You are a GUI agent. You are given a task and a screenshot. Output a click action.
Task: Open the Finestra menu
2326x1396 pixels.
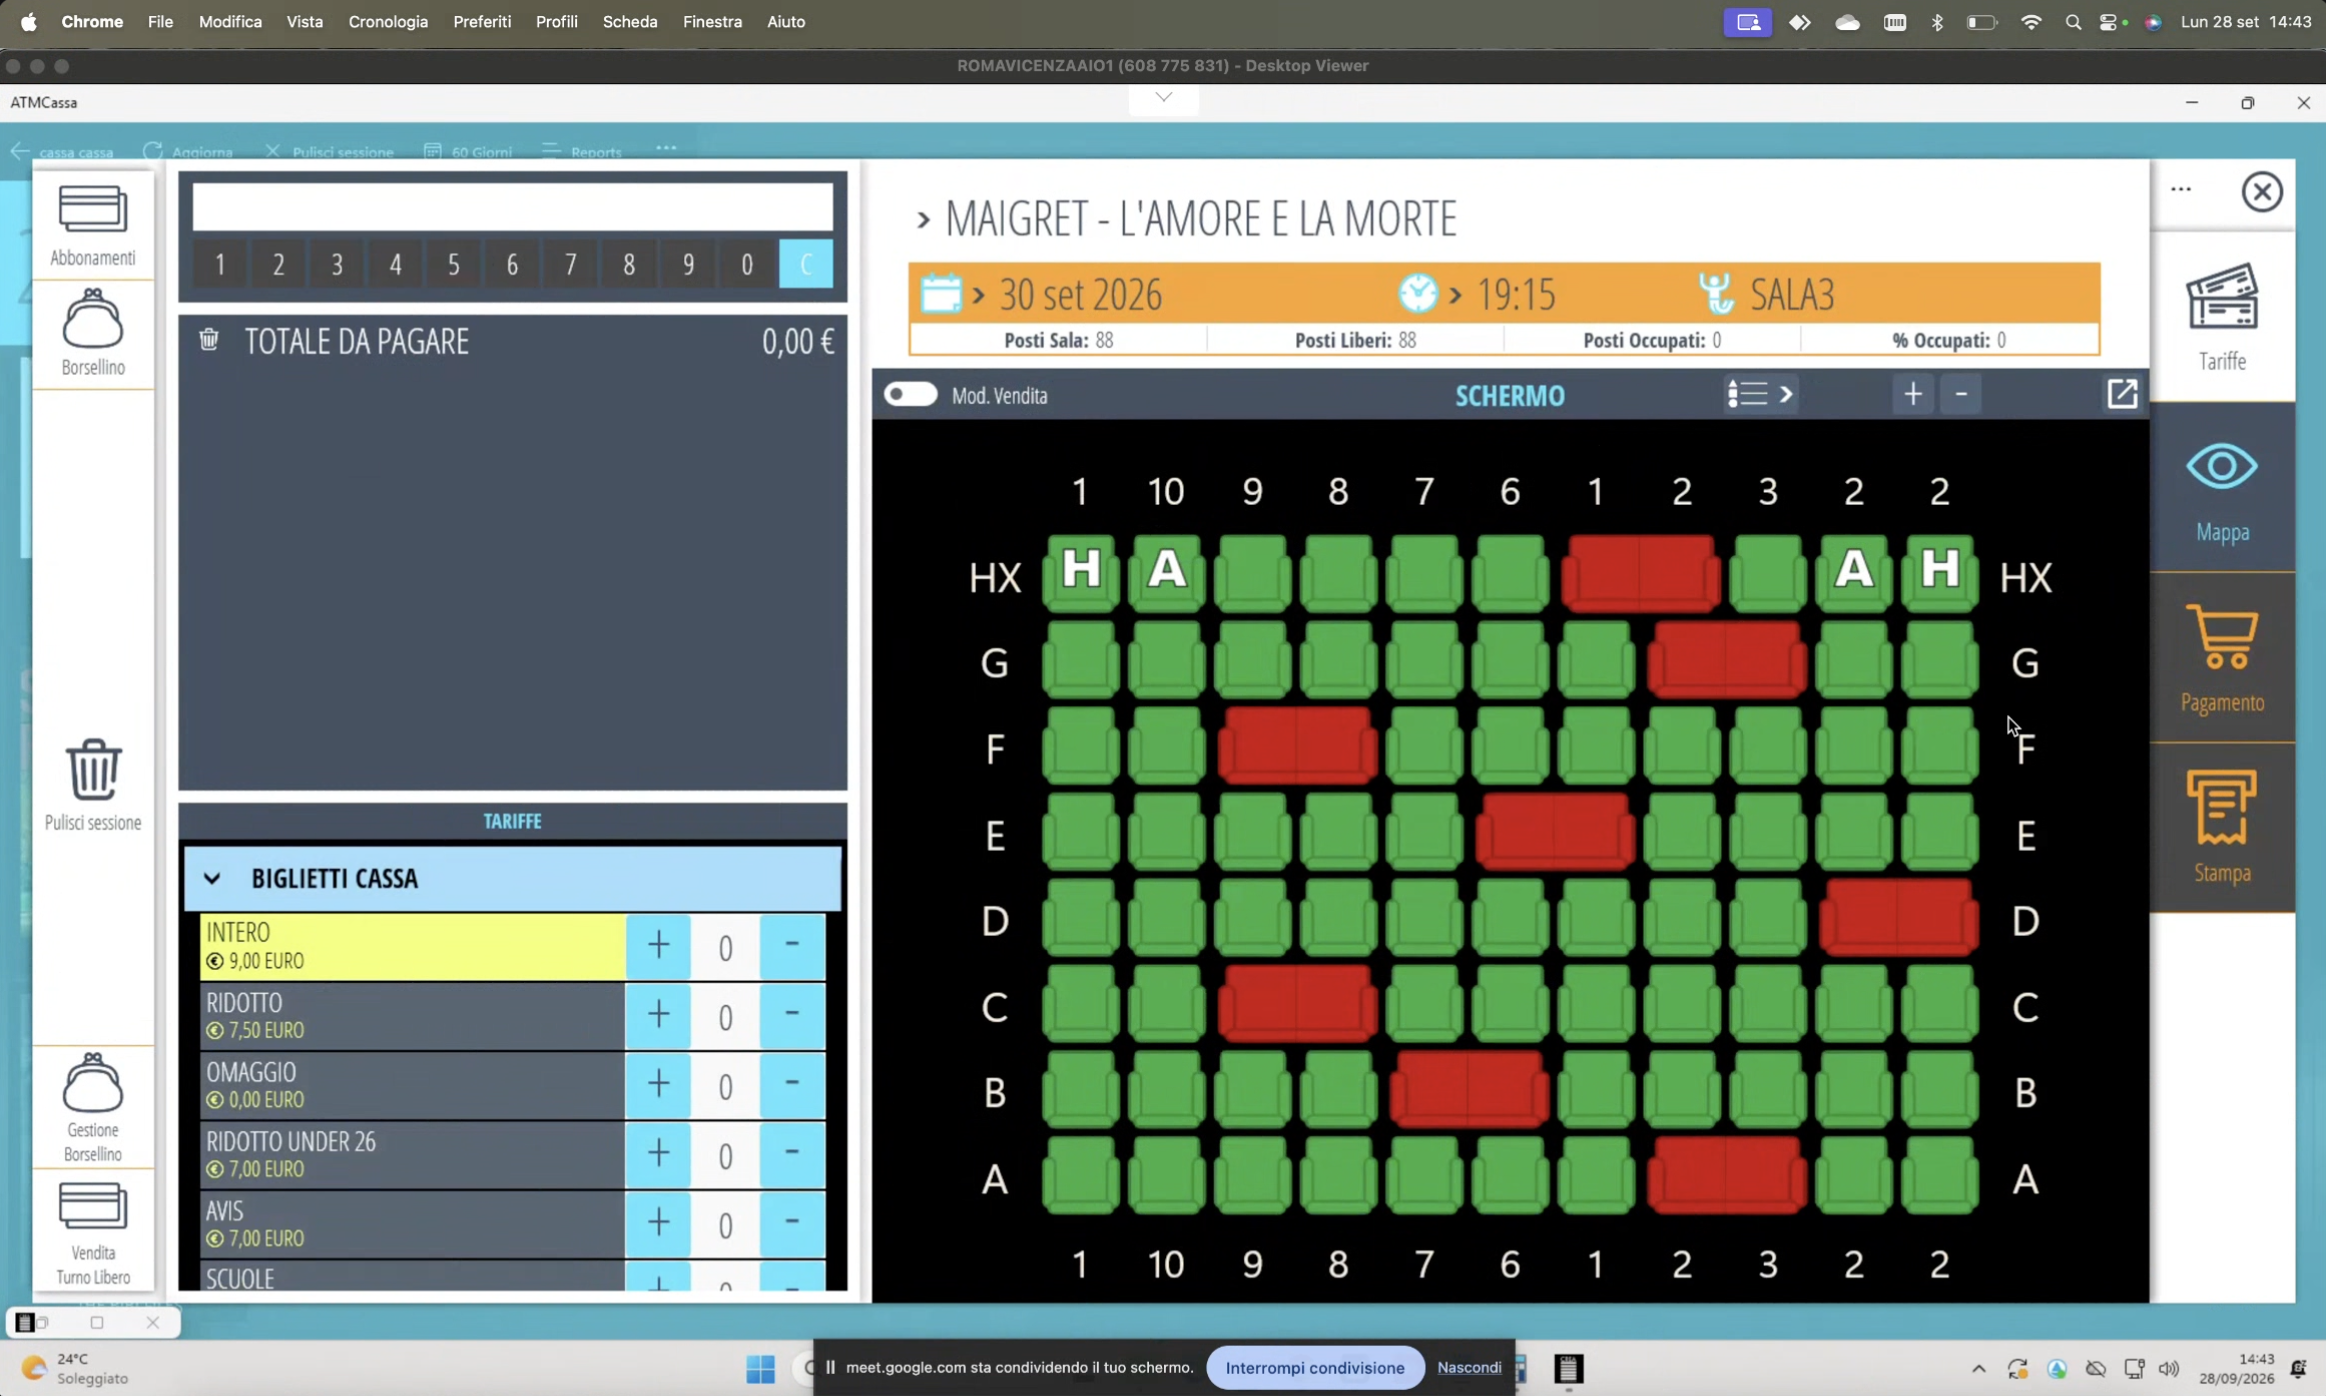coord(712,21)
